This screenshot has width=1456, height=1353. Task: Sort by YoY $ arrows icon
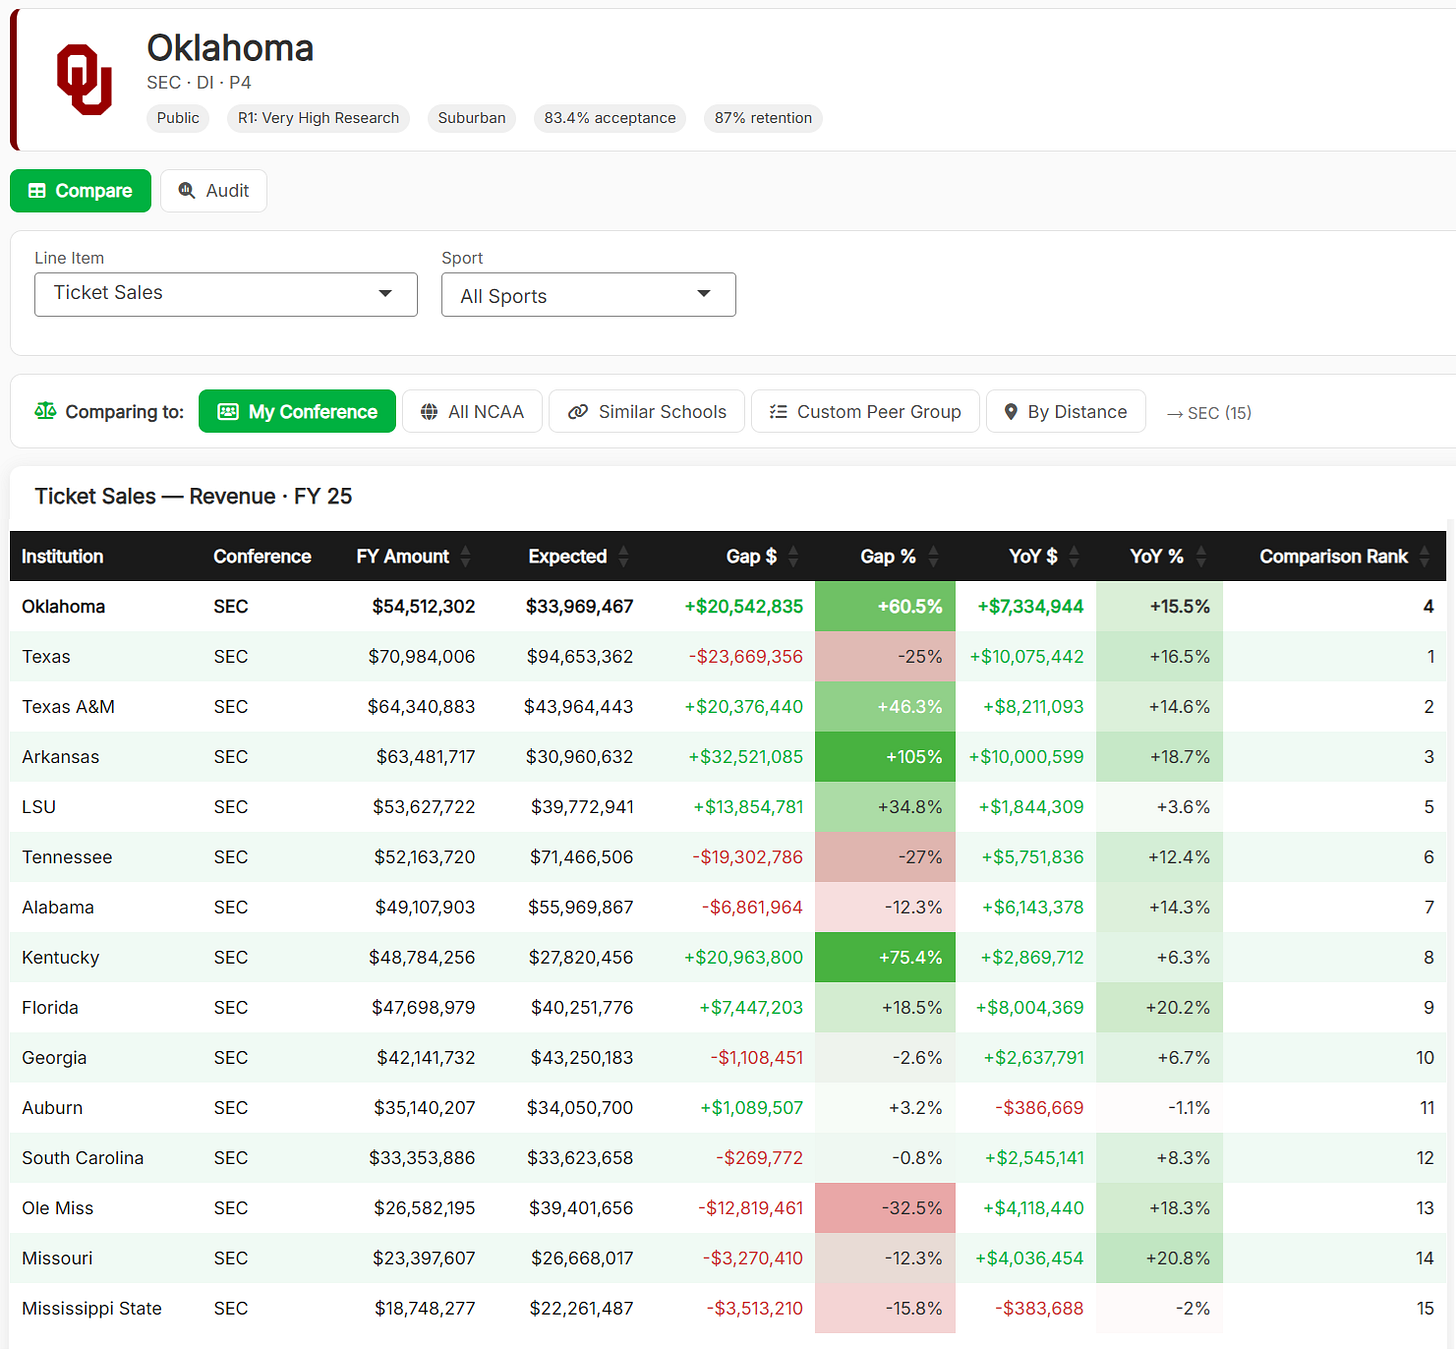point(1074,557)
